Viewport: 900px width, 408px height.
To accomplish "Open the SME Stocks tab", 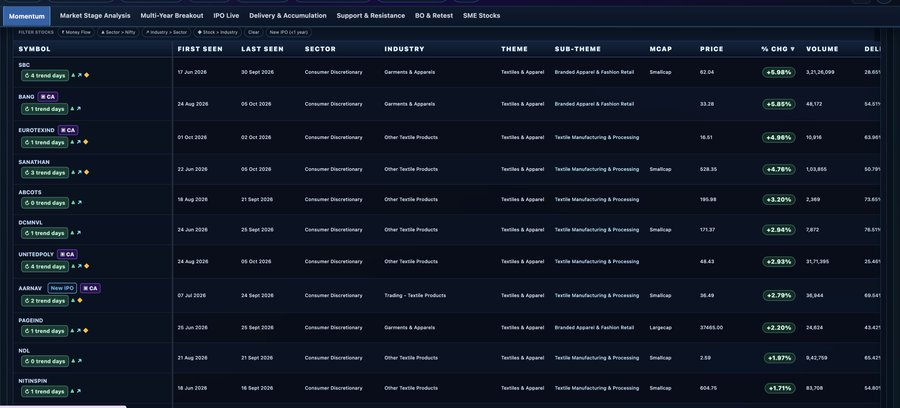I will point(482,16).
